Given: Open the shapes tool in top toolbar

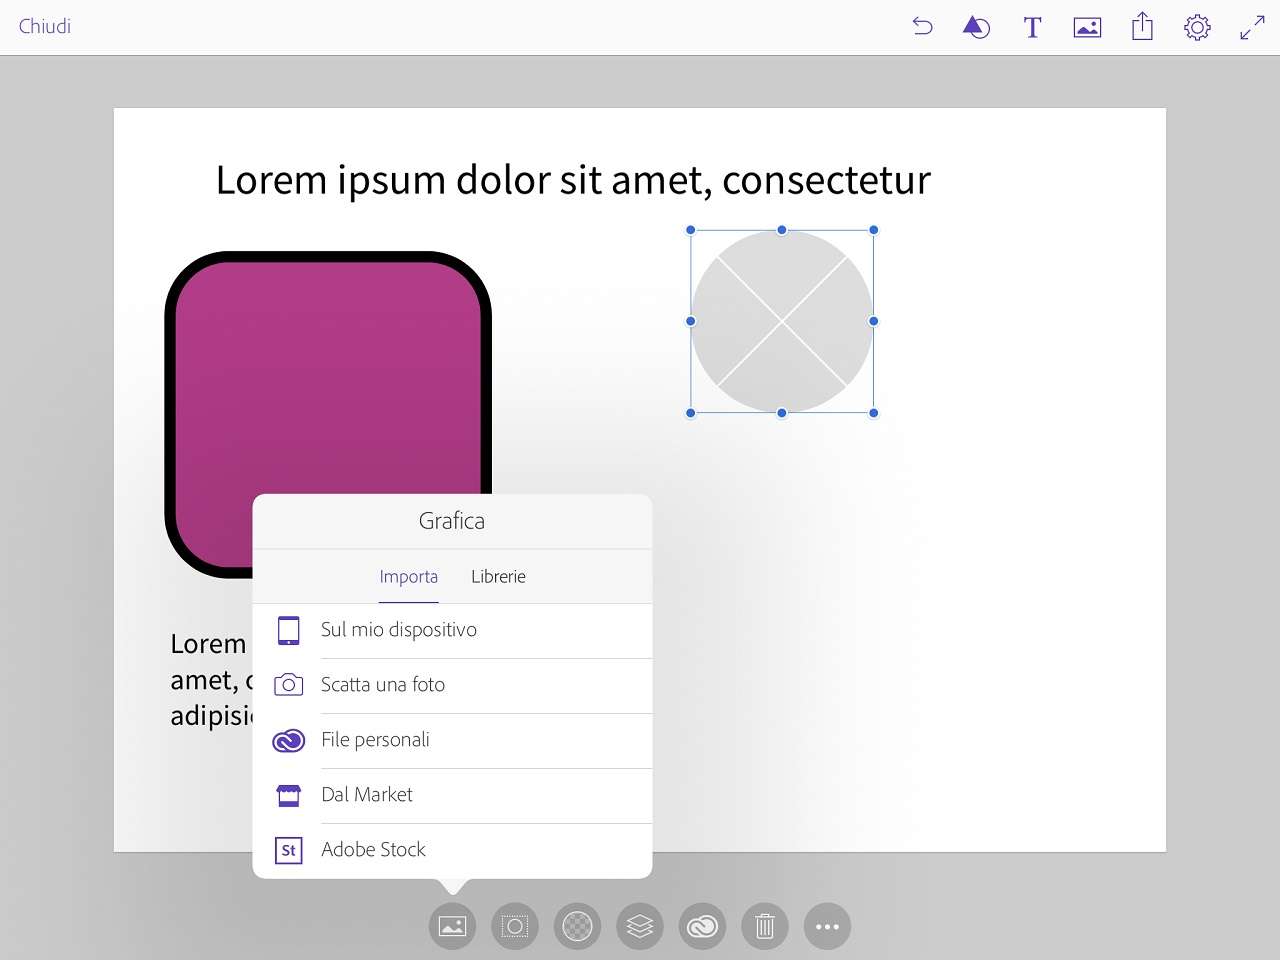Looking at the screenshot, I should tap(976, 27).
